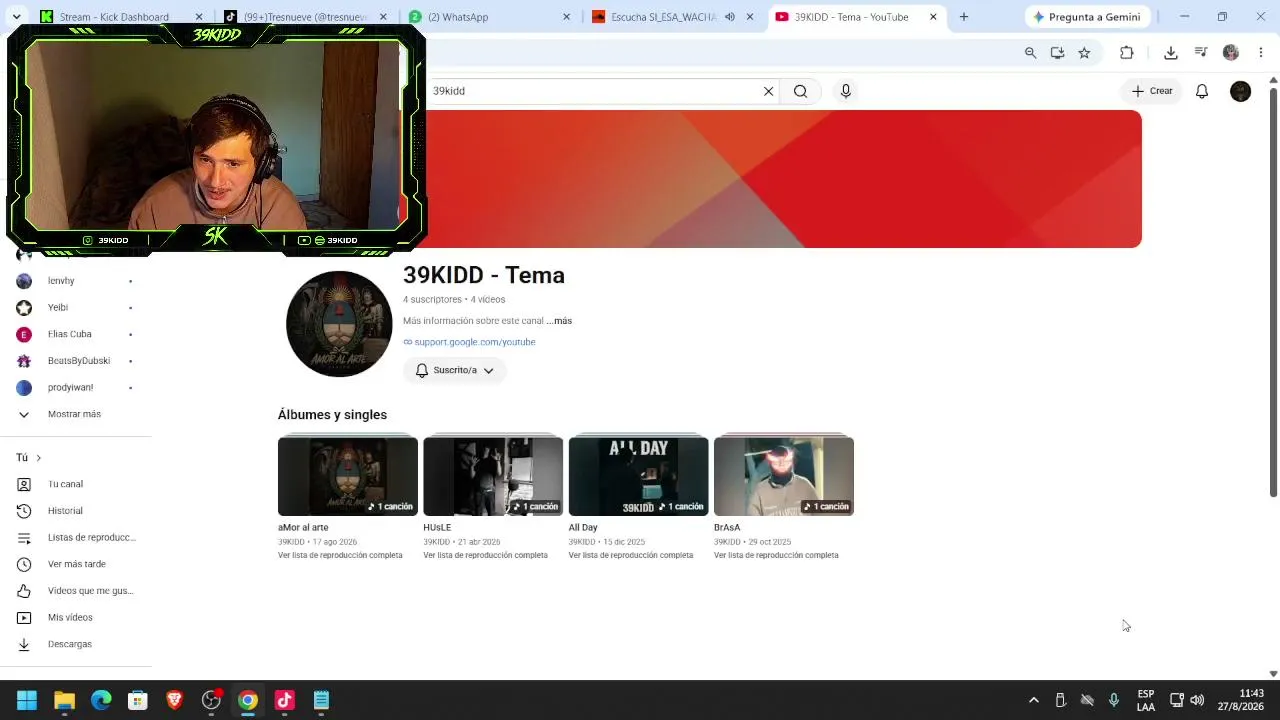
Task: Select the 39KIDD - Tema YouTube tab
Action: point(858,17)
